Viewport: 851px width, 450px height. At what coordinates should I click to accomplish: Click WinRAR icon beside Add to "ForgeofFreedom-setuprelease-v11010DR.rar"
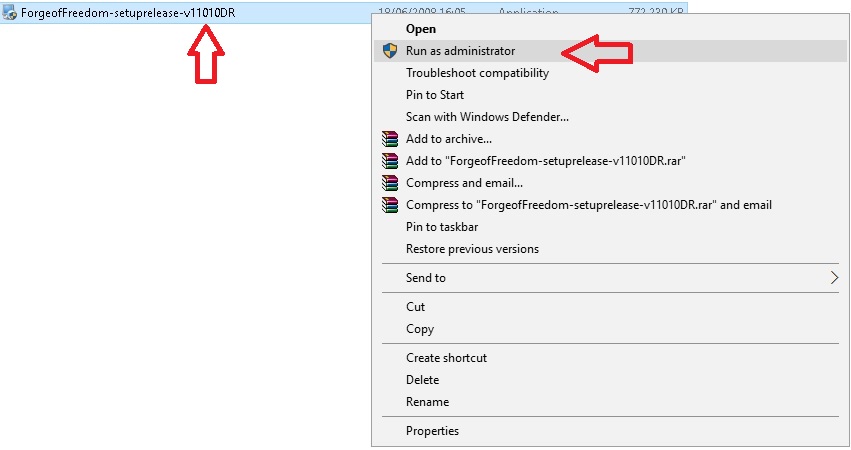click(390, 161)
